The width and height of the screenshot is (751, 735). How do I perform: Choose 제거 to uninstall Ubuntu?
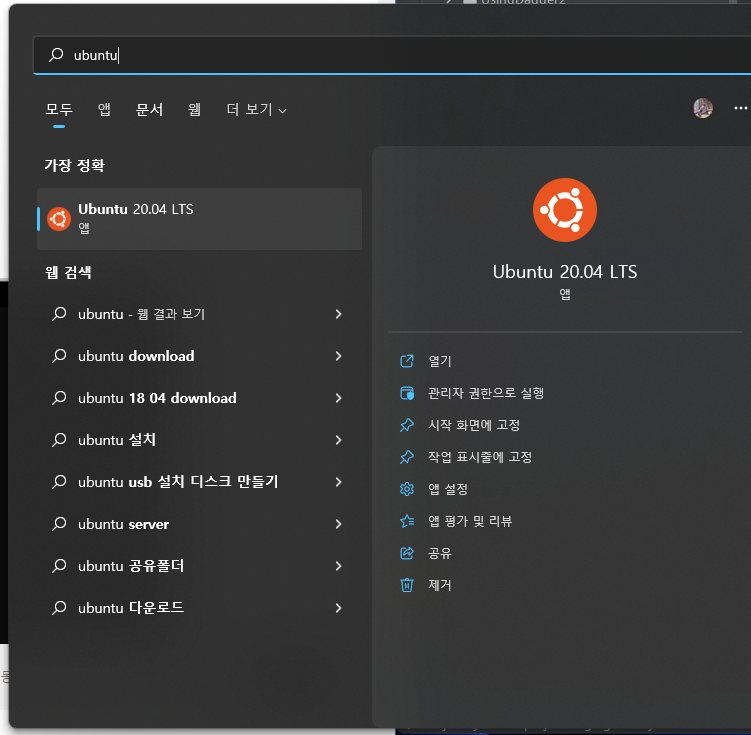coord(440,585)
